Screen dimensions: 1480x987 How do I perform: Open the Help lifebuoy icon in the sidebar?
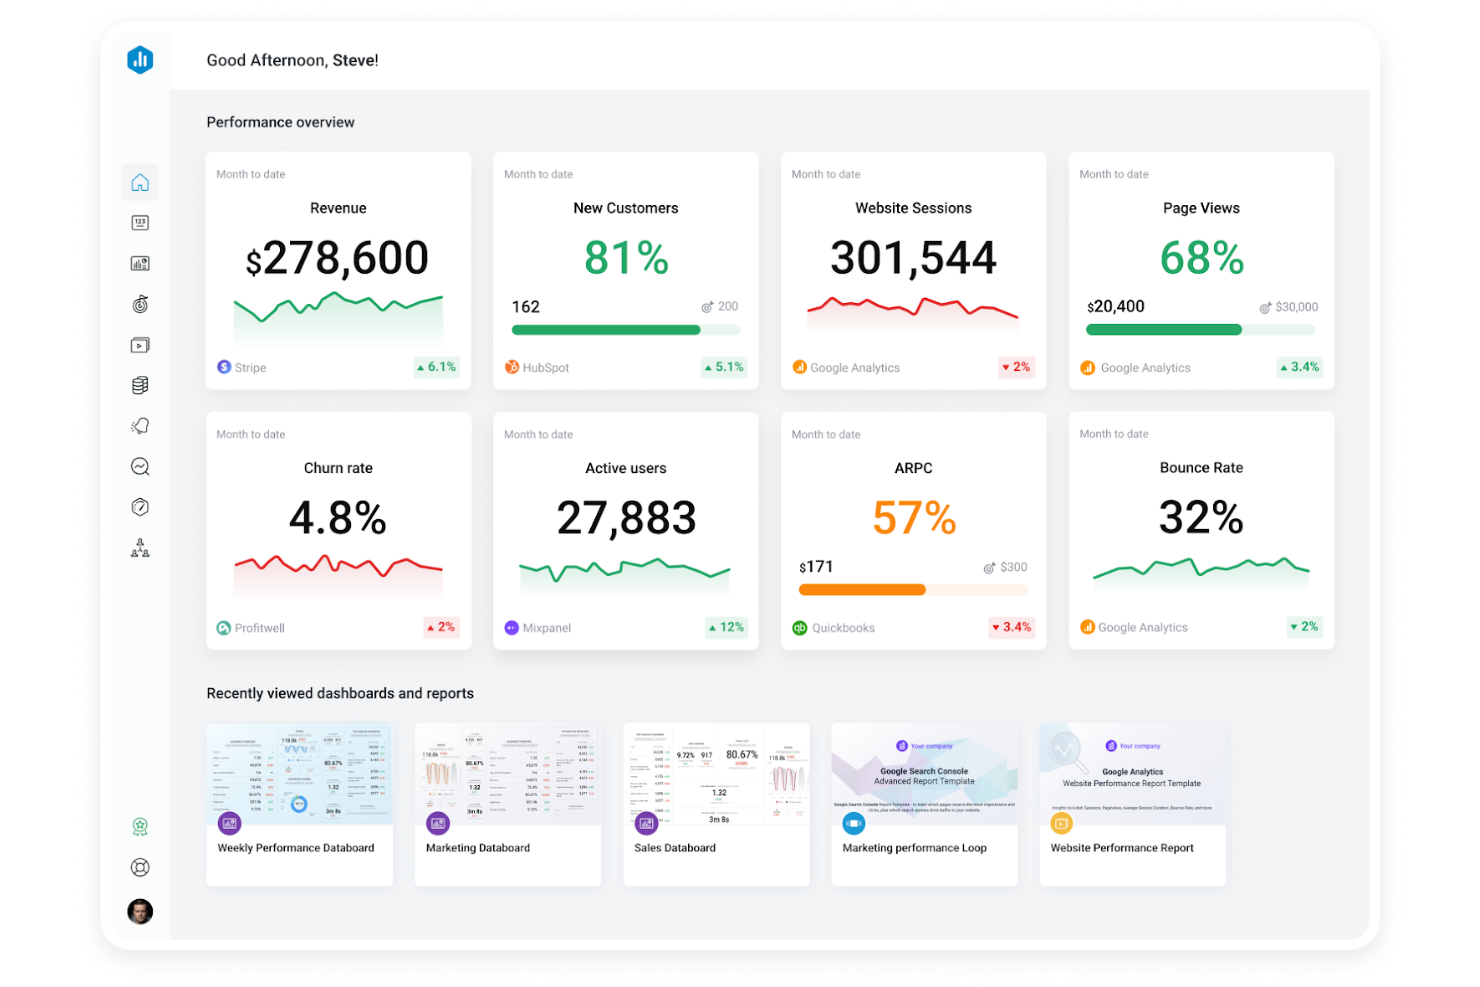pyautogui.click(x=140, y=867)
